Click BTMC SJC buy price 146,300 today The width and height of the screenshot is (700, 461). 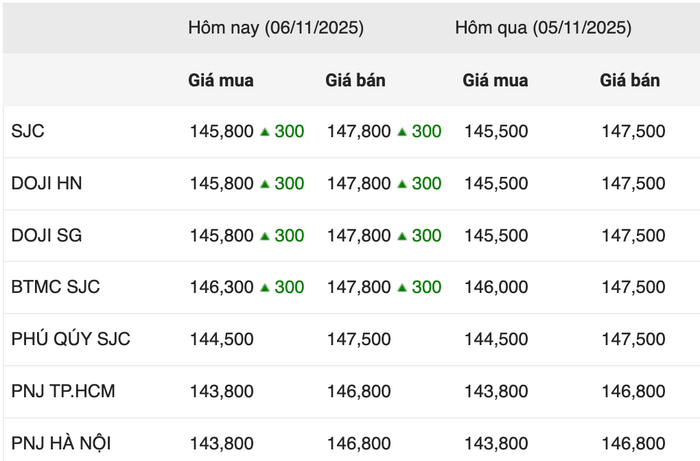(x=221, y=287)
